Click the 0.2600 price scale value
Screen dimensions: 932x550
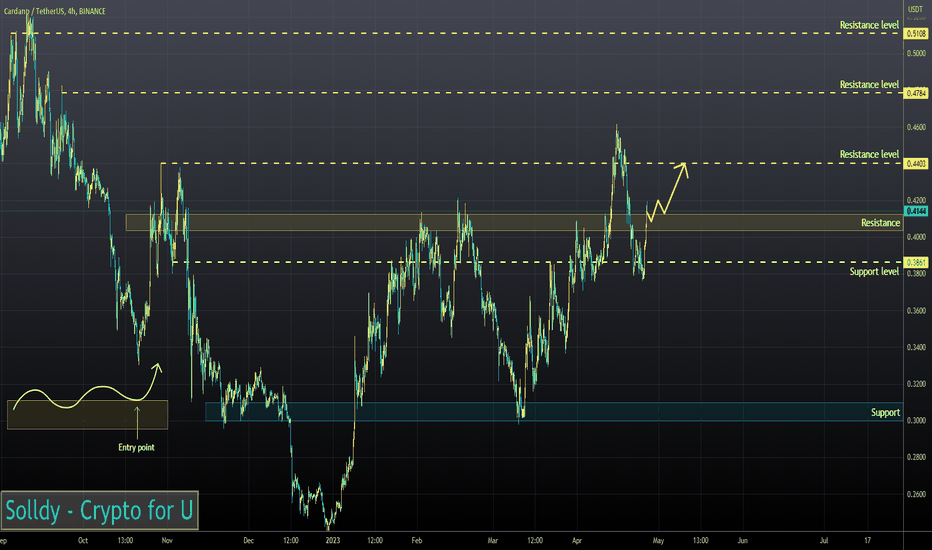point(916,494)
